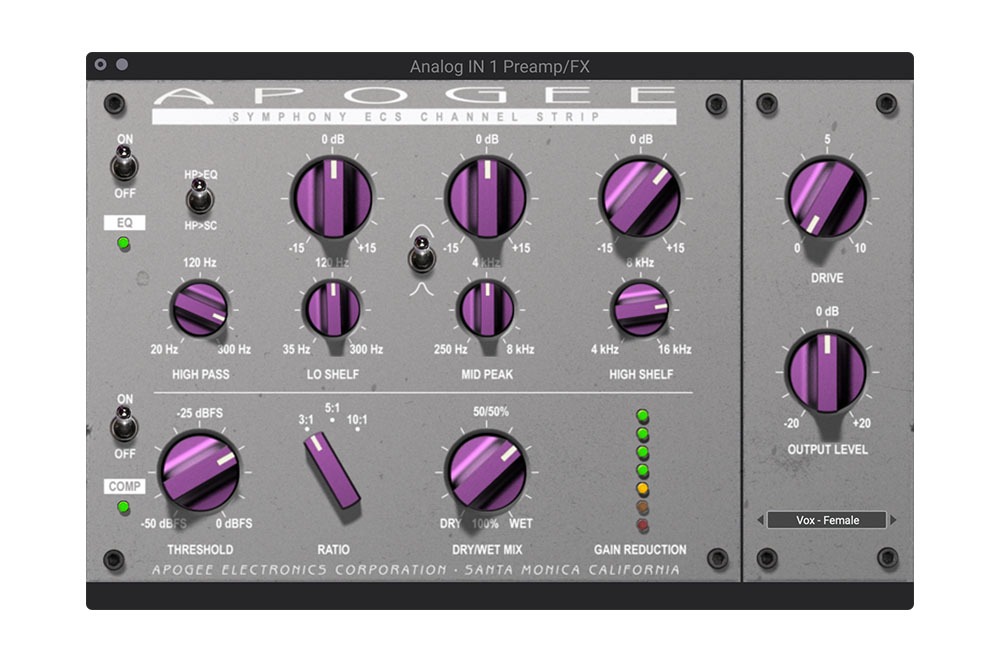Click the narrow bandwidth curve symbol

pos(421,289)
